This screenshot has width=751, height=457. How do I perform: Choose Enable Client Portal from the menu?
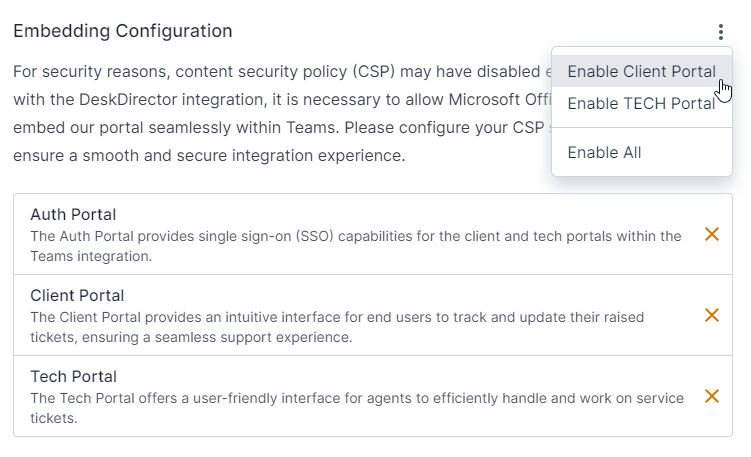tap(642, 71)
